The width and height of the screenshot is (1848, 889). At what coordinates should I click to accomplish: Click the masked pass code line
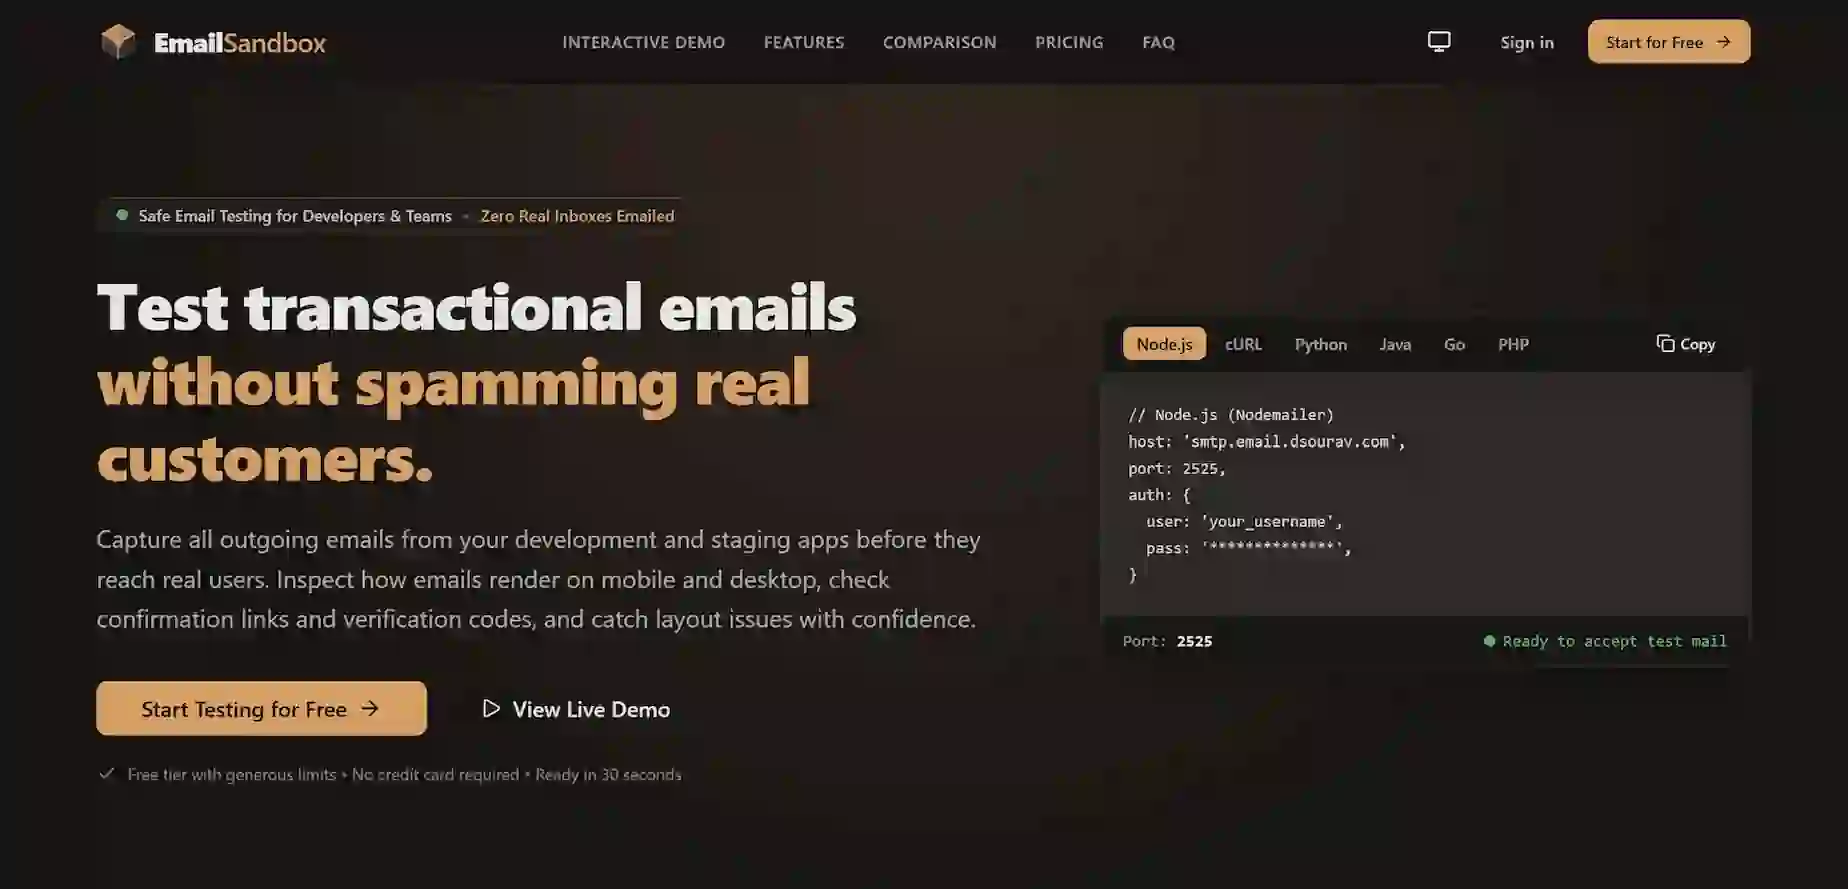click(x=1249, y=548)
